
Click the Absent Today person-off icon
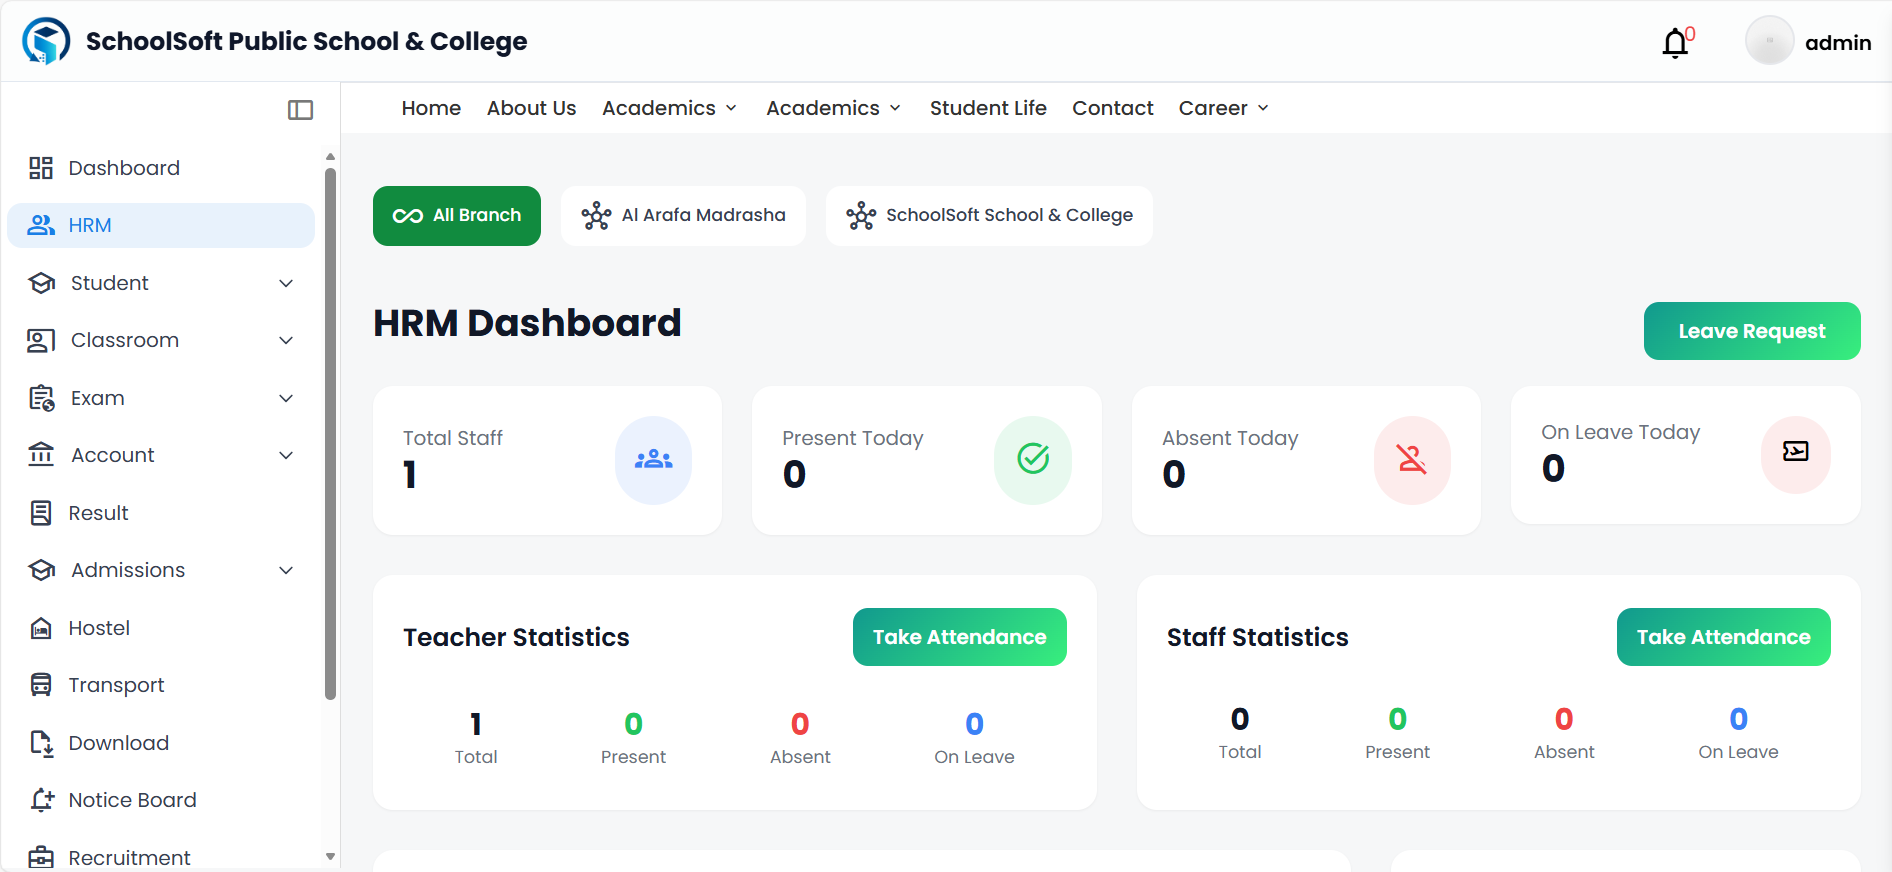point(1411,460)
